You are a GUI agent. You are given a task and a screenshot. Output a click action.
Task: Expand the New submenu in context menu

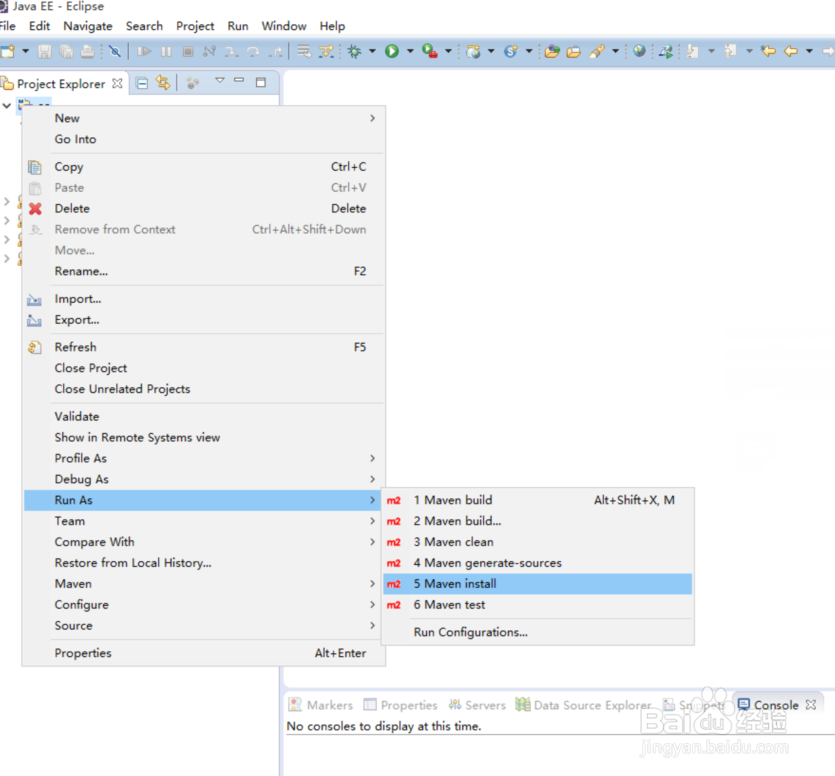(x=203, y=118)
